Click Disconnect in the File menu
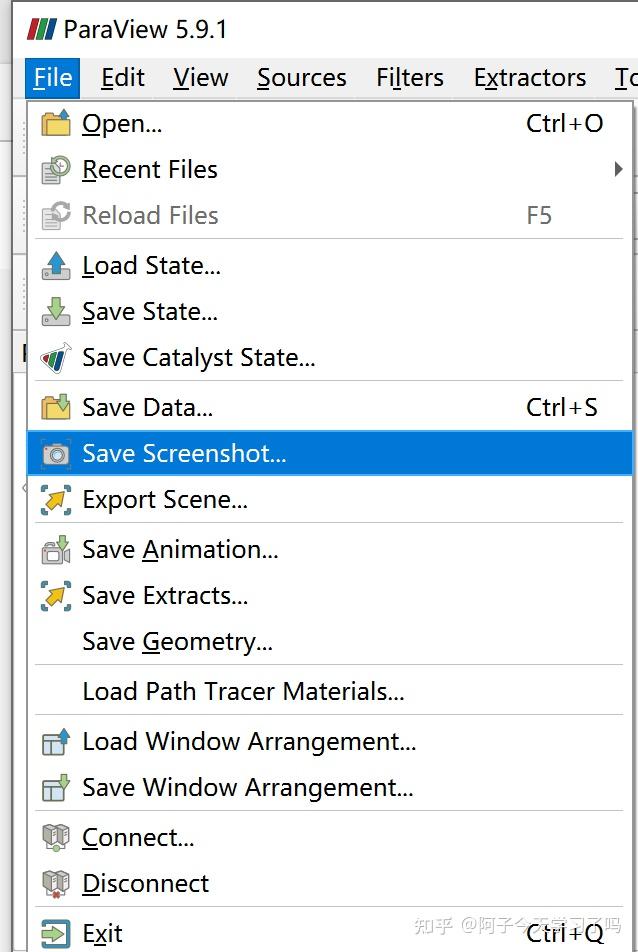 (x=145, y=884)
